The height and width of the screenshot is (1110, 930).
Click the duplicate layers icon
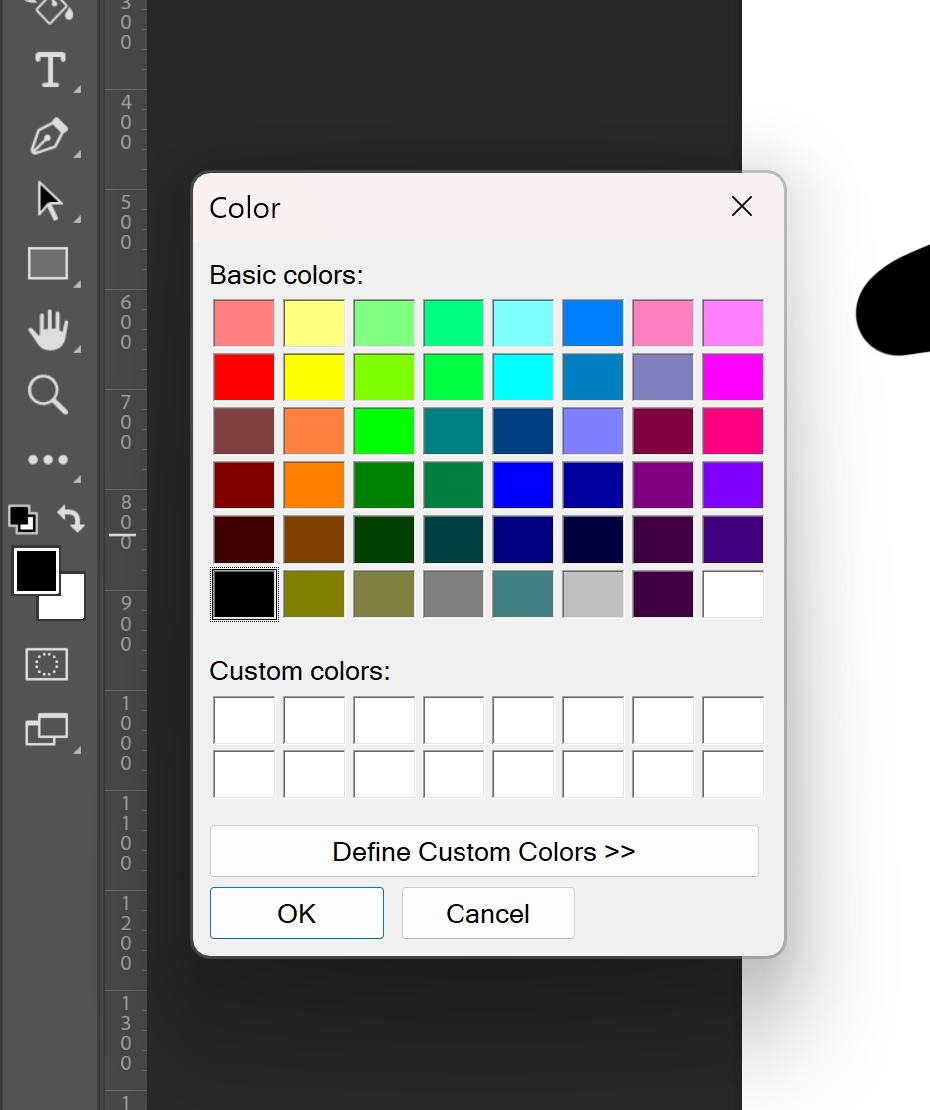tap(47, 731)
